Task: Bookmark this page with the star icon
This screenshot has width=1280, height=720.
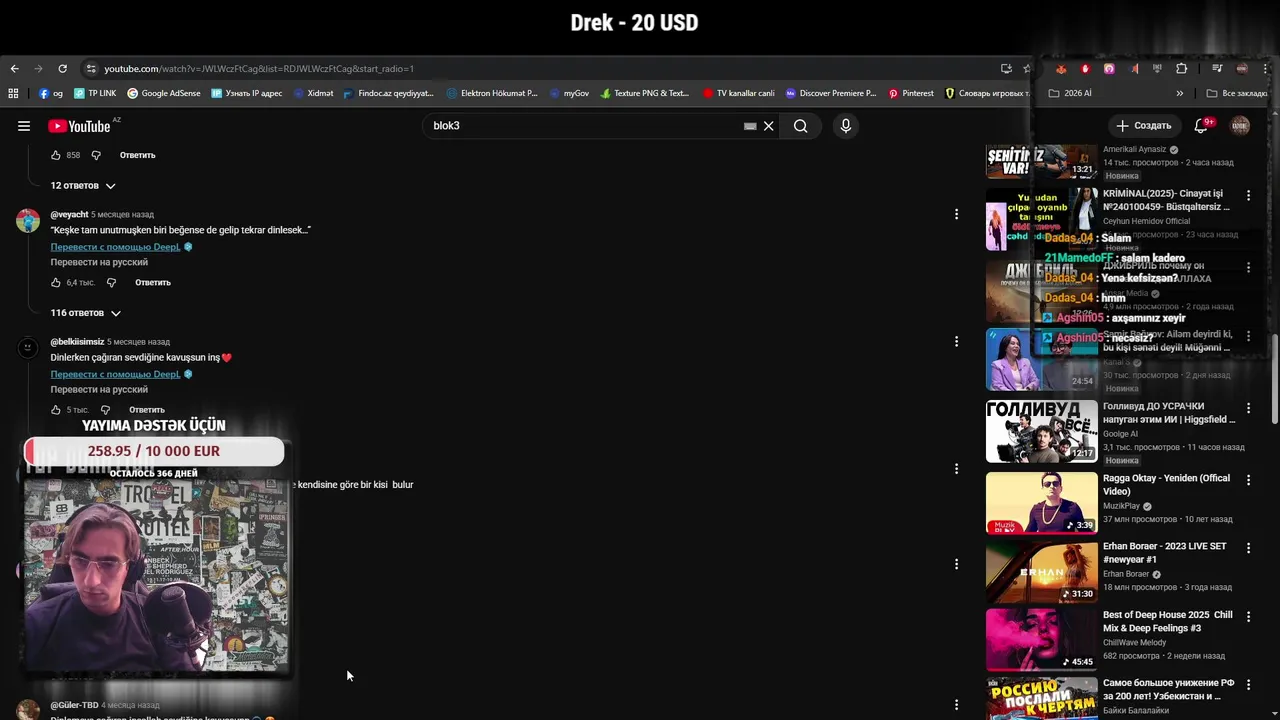Action: point(1027,69)
